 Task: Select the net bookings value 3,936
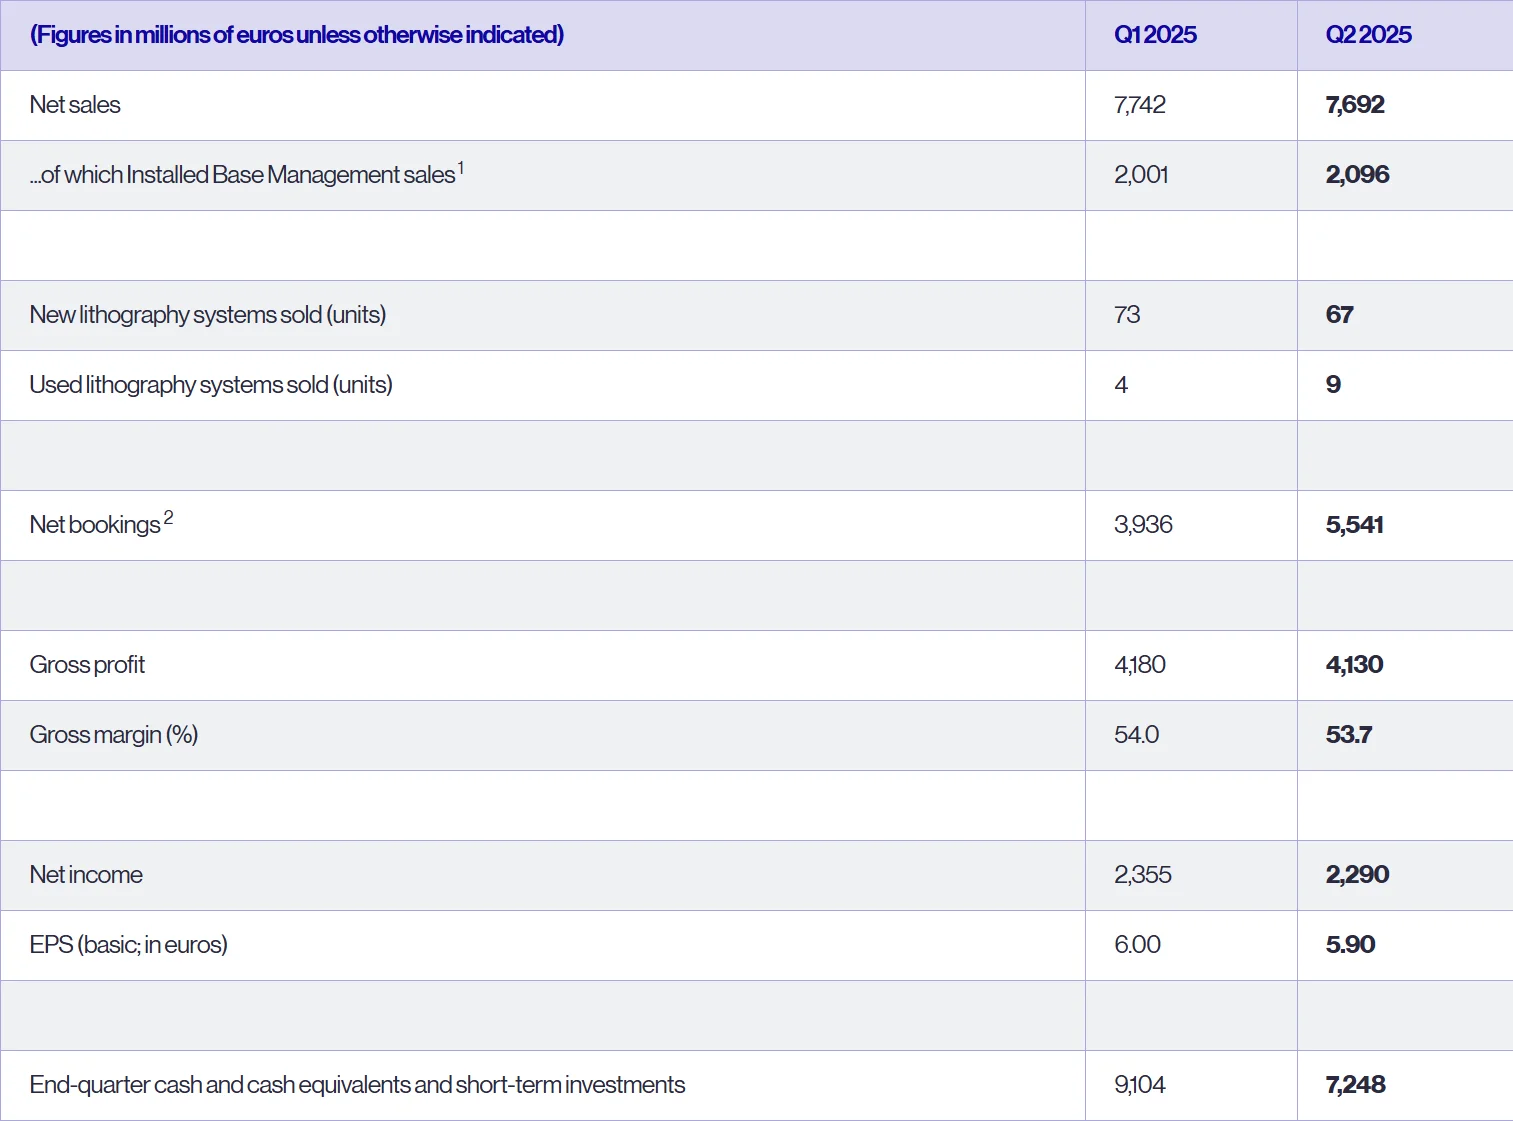click(1143, 525)
